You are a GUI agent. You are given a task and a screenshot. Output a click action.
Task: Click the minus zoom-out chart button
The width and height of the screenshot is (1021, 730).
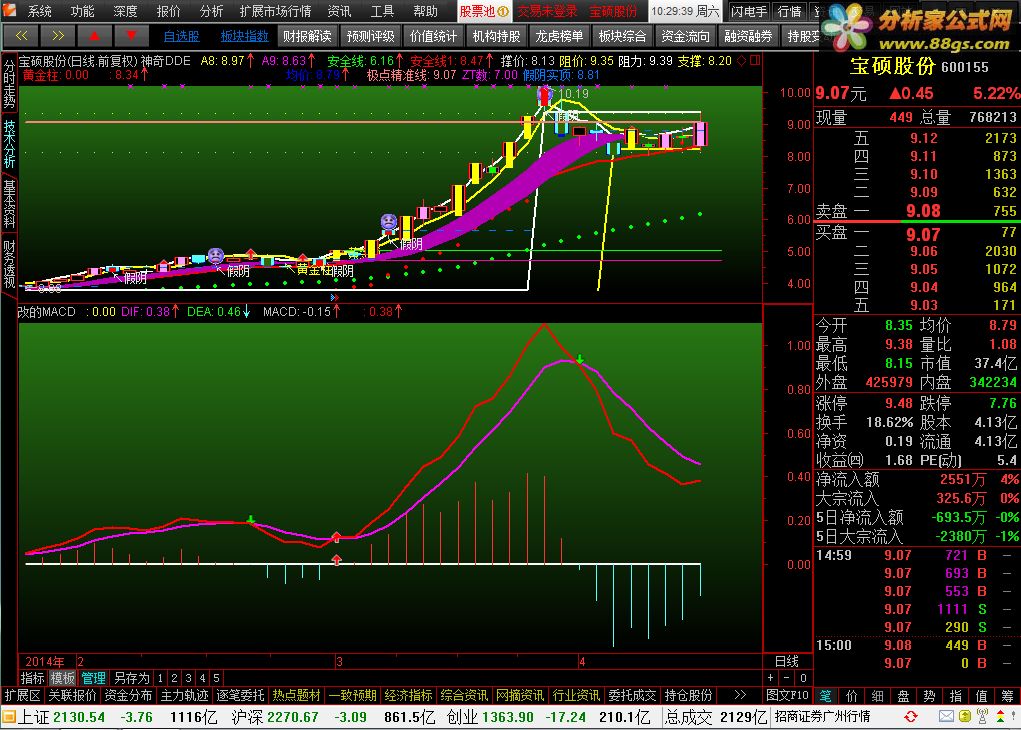[x=787, y=678]
